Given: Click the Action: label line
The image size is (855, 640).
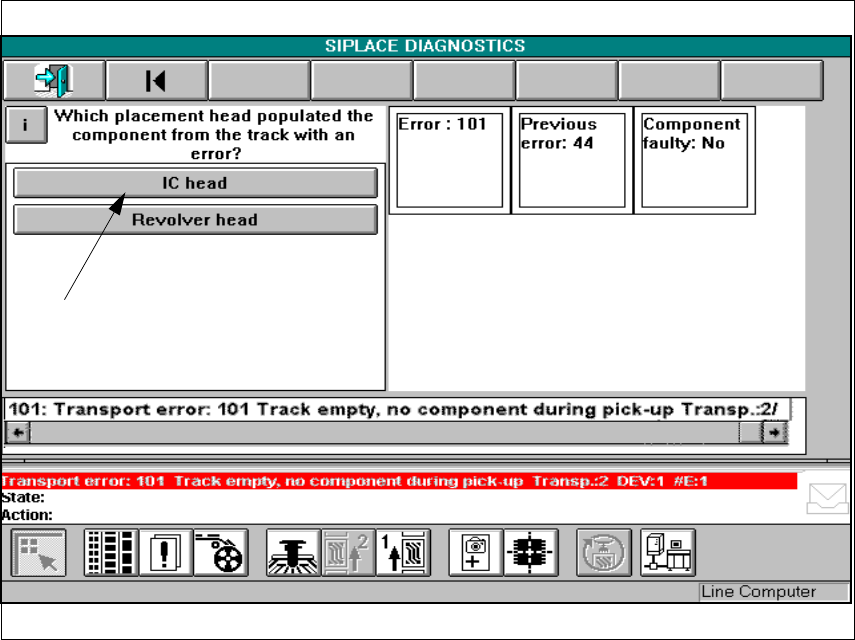Looking at the screenshot, I should pos(27,515).
